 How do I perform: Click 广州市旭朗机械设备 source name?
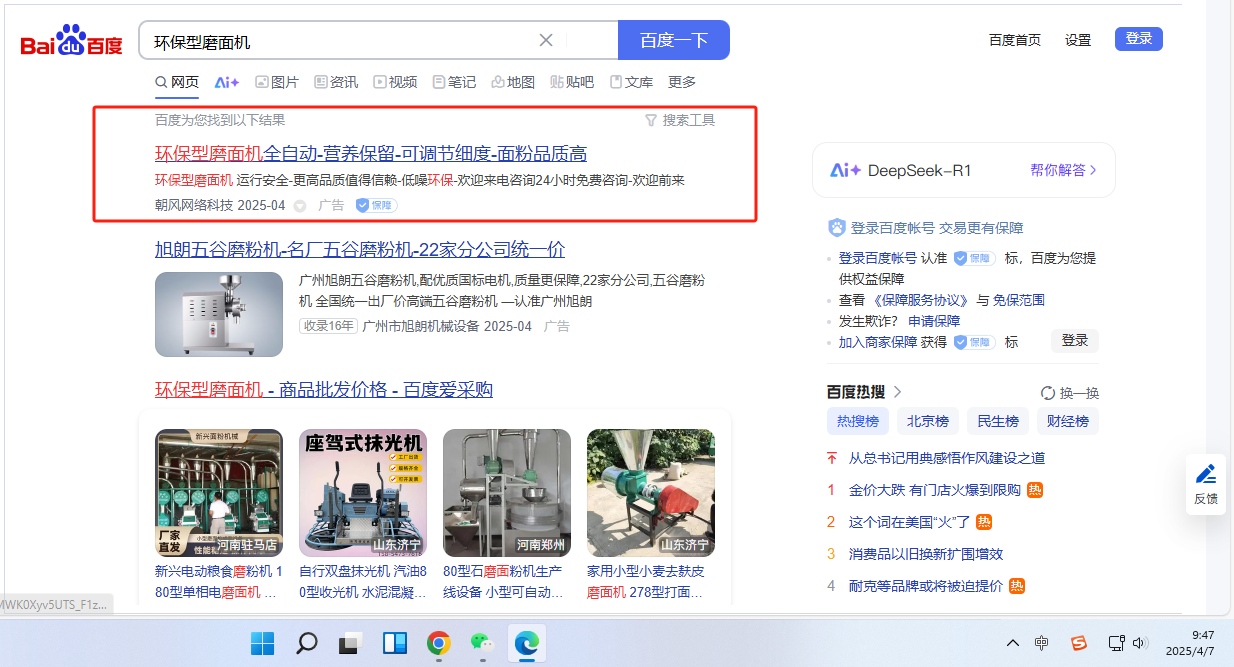(x=420, y=326)
